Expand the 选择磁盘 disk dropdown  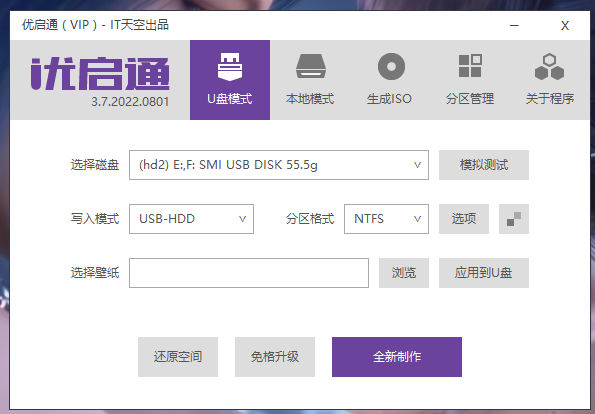(279, 165)
